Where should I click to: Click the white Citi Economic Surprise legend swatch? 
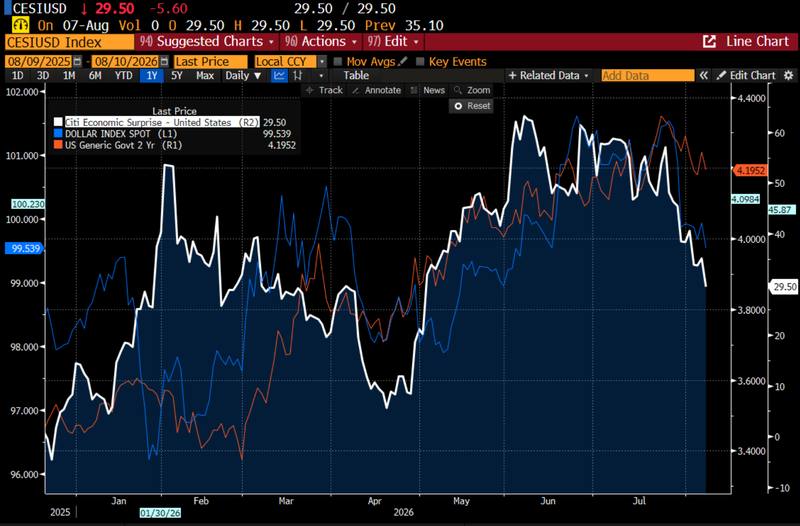click(x=58, y=122)
